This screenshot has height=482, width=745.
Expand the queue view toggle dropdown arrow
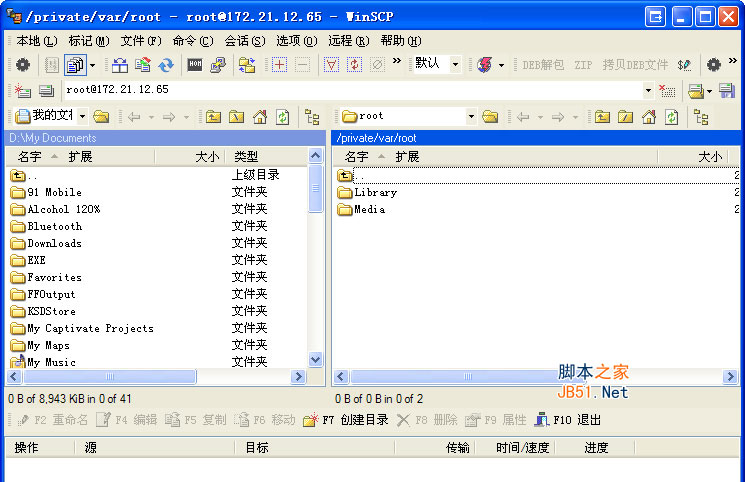click(92, 65)
